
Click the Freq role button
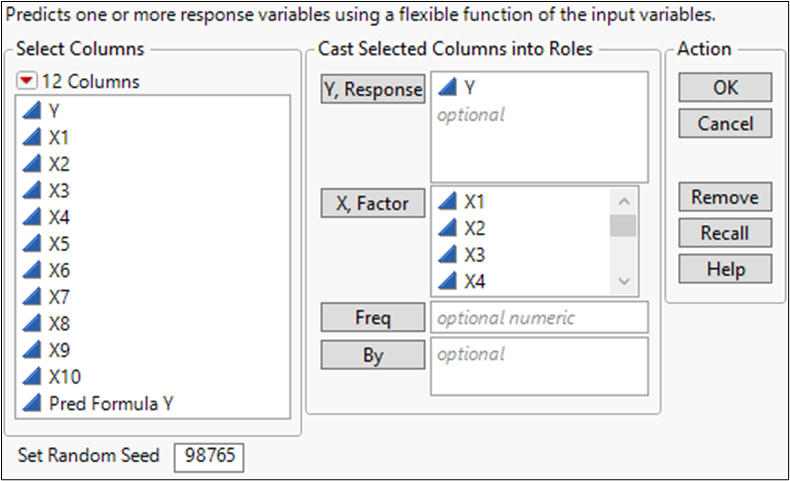click(373, 318)
